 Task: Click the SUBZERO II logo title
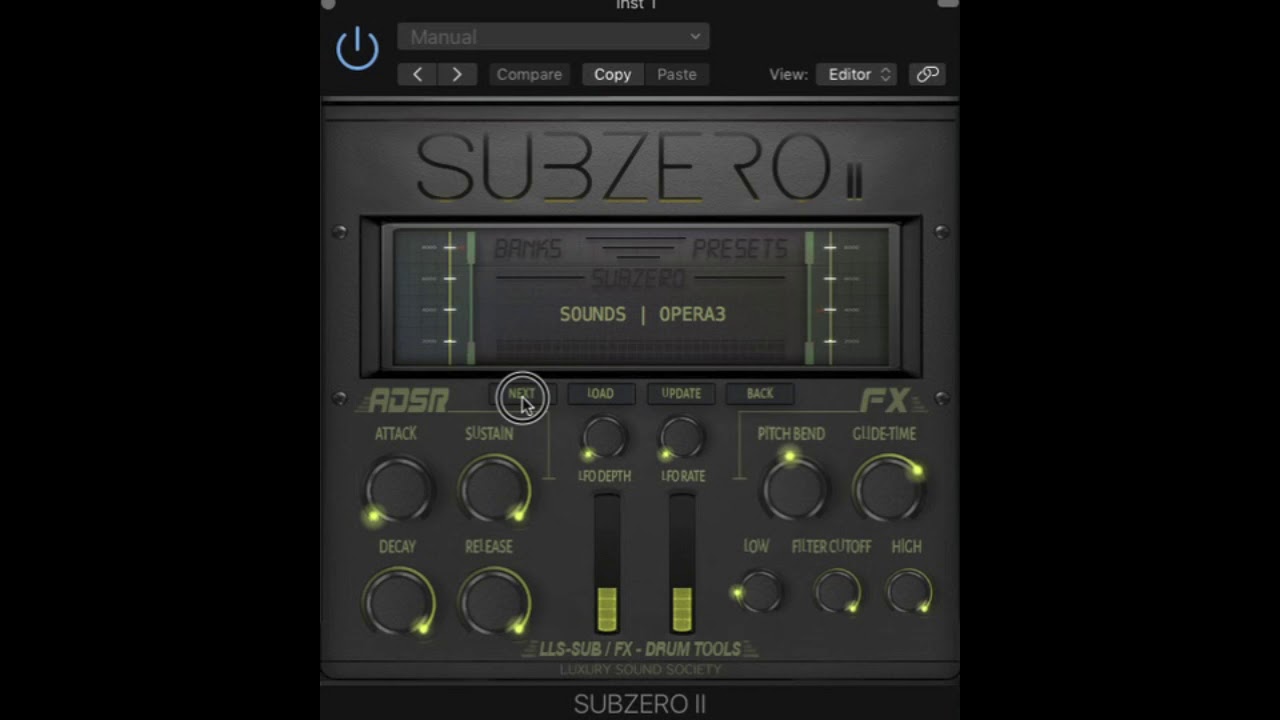pyautogui.click(x=640, y=167)
